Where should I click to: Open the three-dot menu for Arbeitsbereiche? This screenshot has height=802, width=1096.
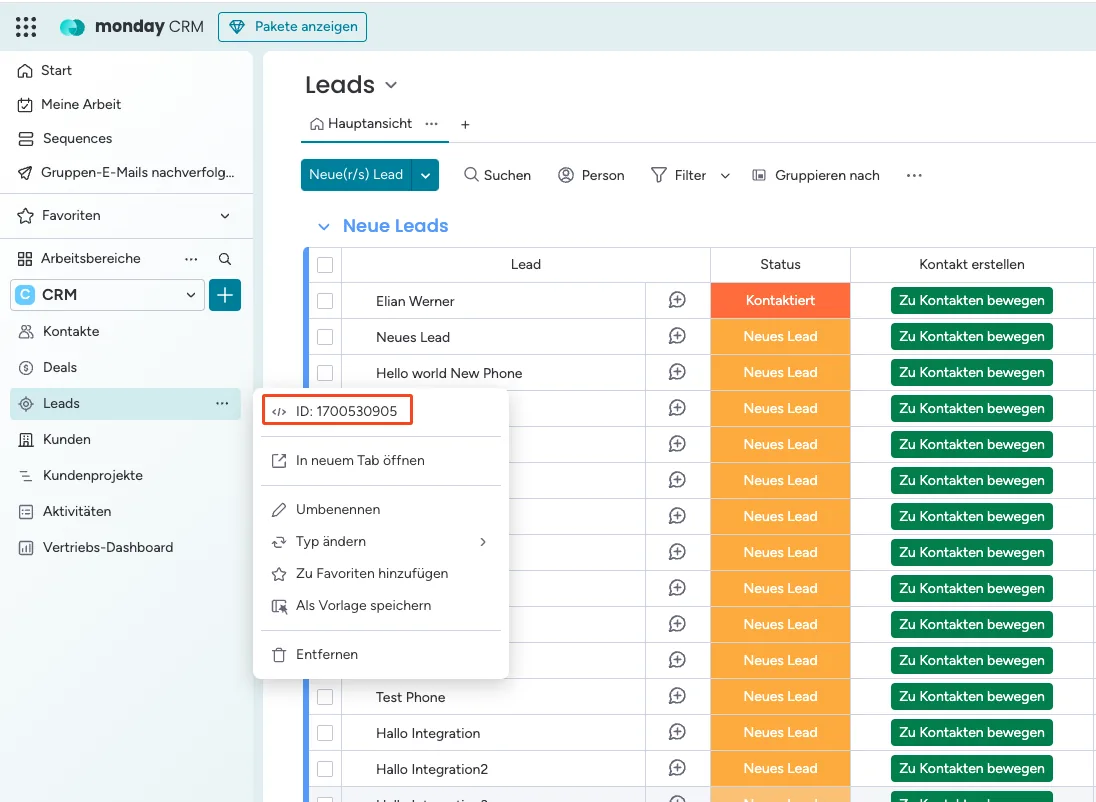(191, 259)
